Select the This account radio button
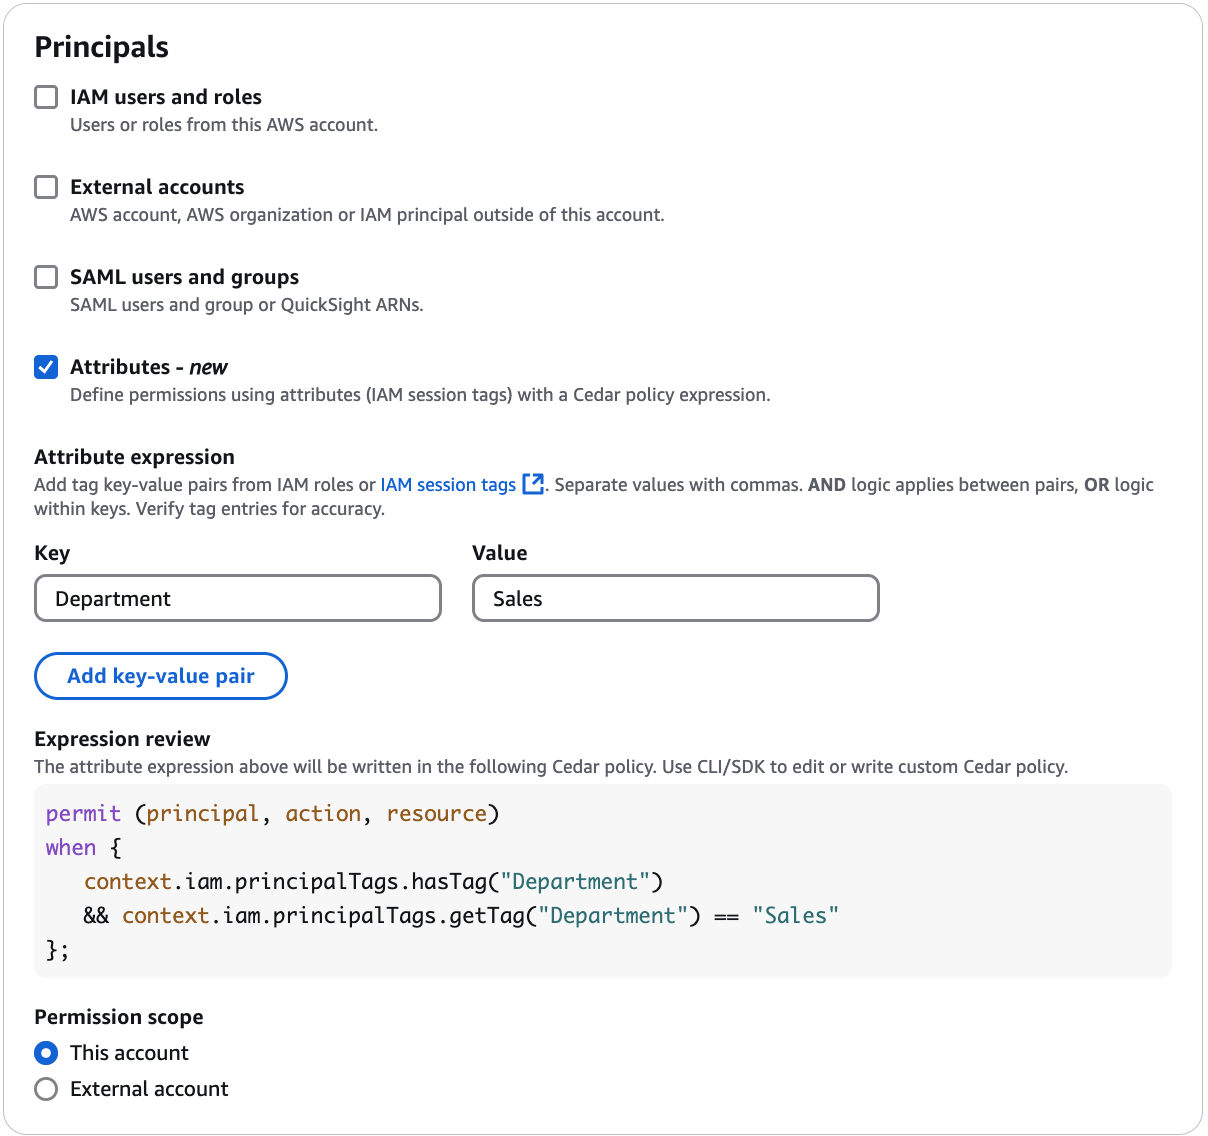 pyautogui.click(x=46, y=1053)
